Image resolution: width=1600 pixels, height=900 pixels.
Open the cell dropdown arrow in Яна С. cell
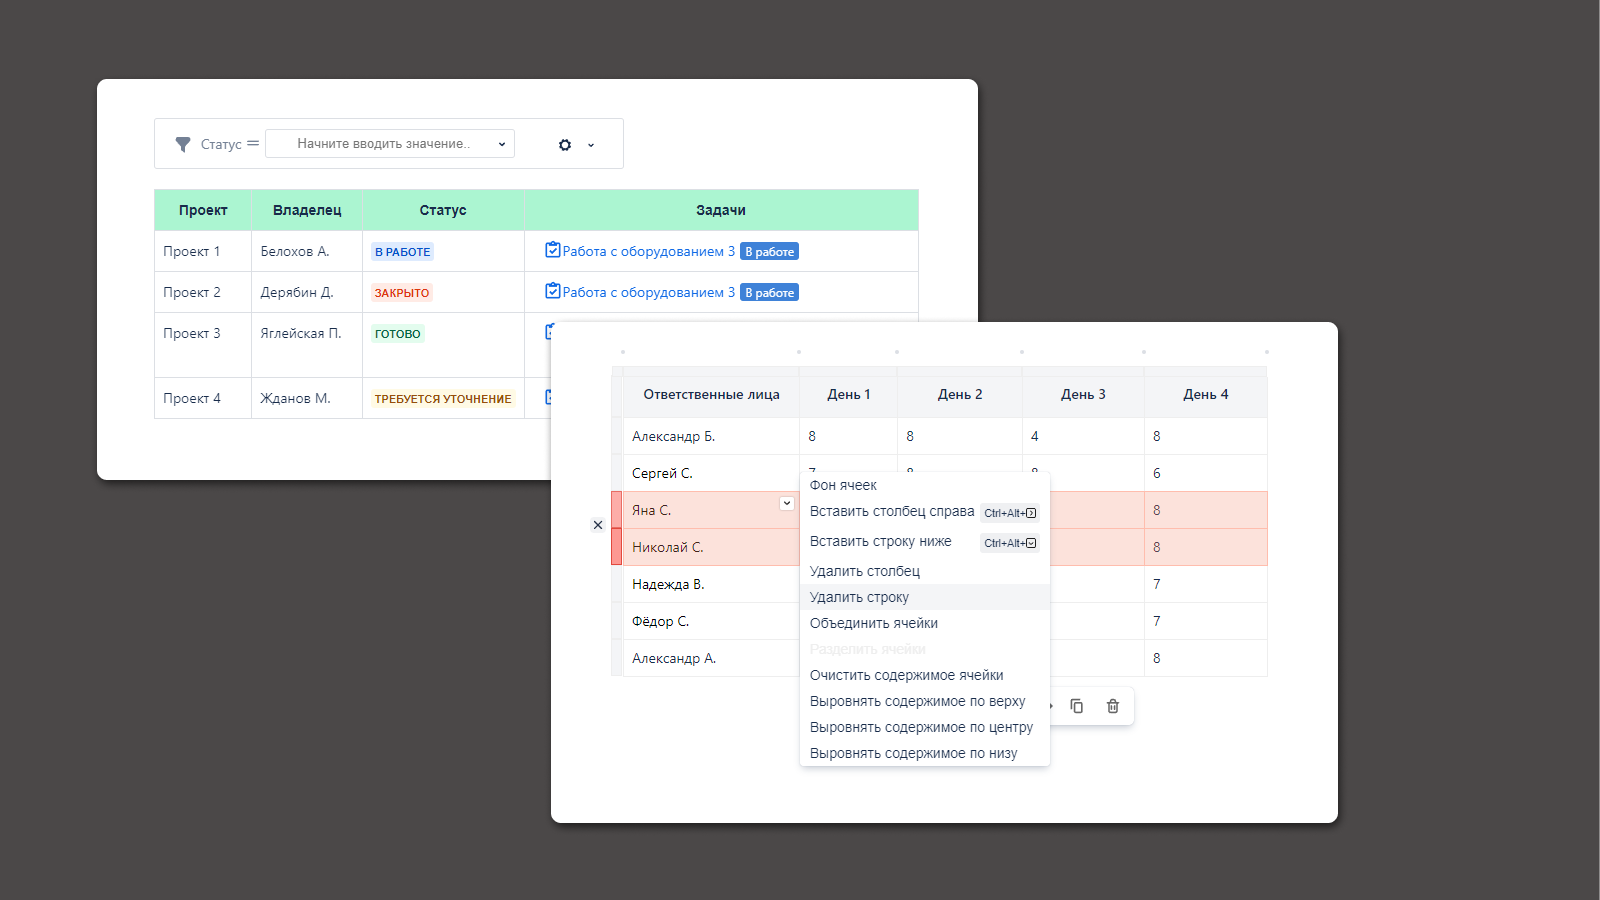pyautogui.click(x=787, y=504)
